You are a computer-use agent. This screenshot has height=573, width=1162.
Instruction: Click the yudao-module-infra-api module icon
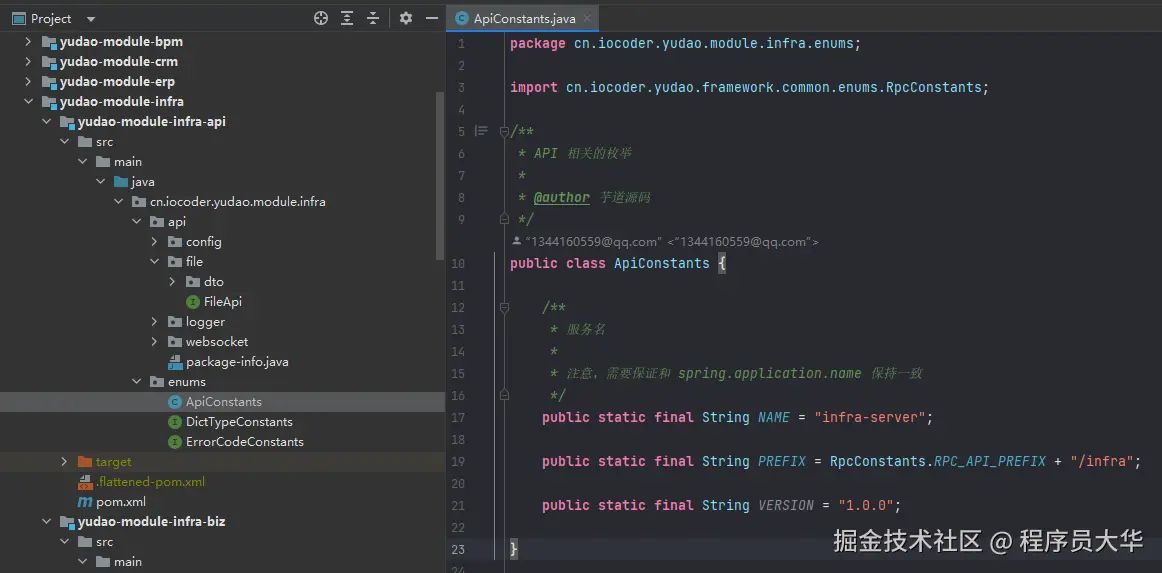(67, 122)
